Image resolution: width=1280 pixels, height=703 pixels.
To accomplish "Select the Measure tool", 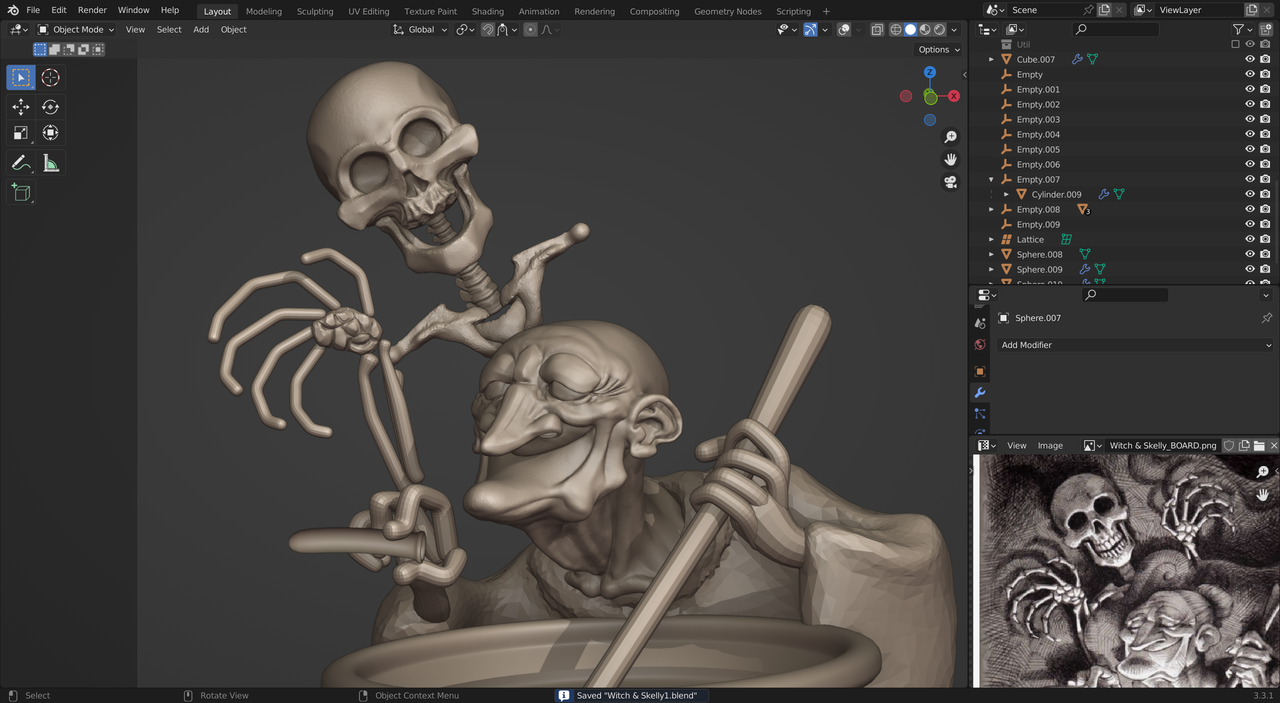I will pos(50,163).
